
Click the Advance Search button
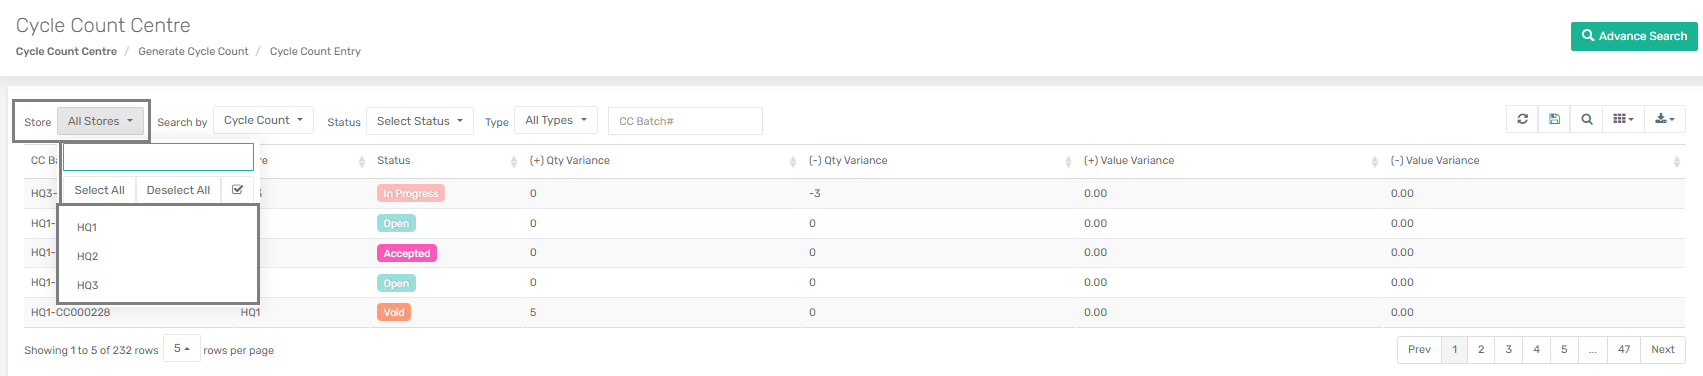[x=1634, y=36]
